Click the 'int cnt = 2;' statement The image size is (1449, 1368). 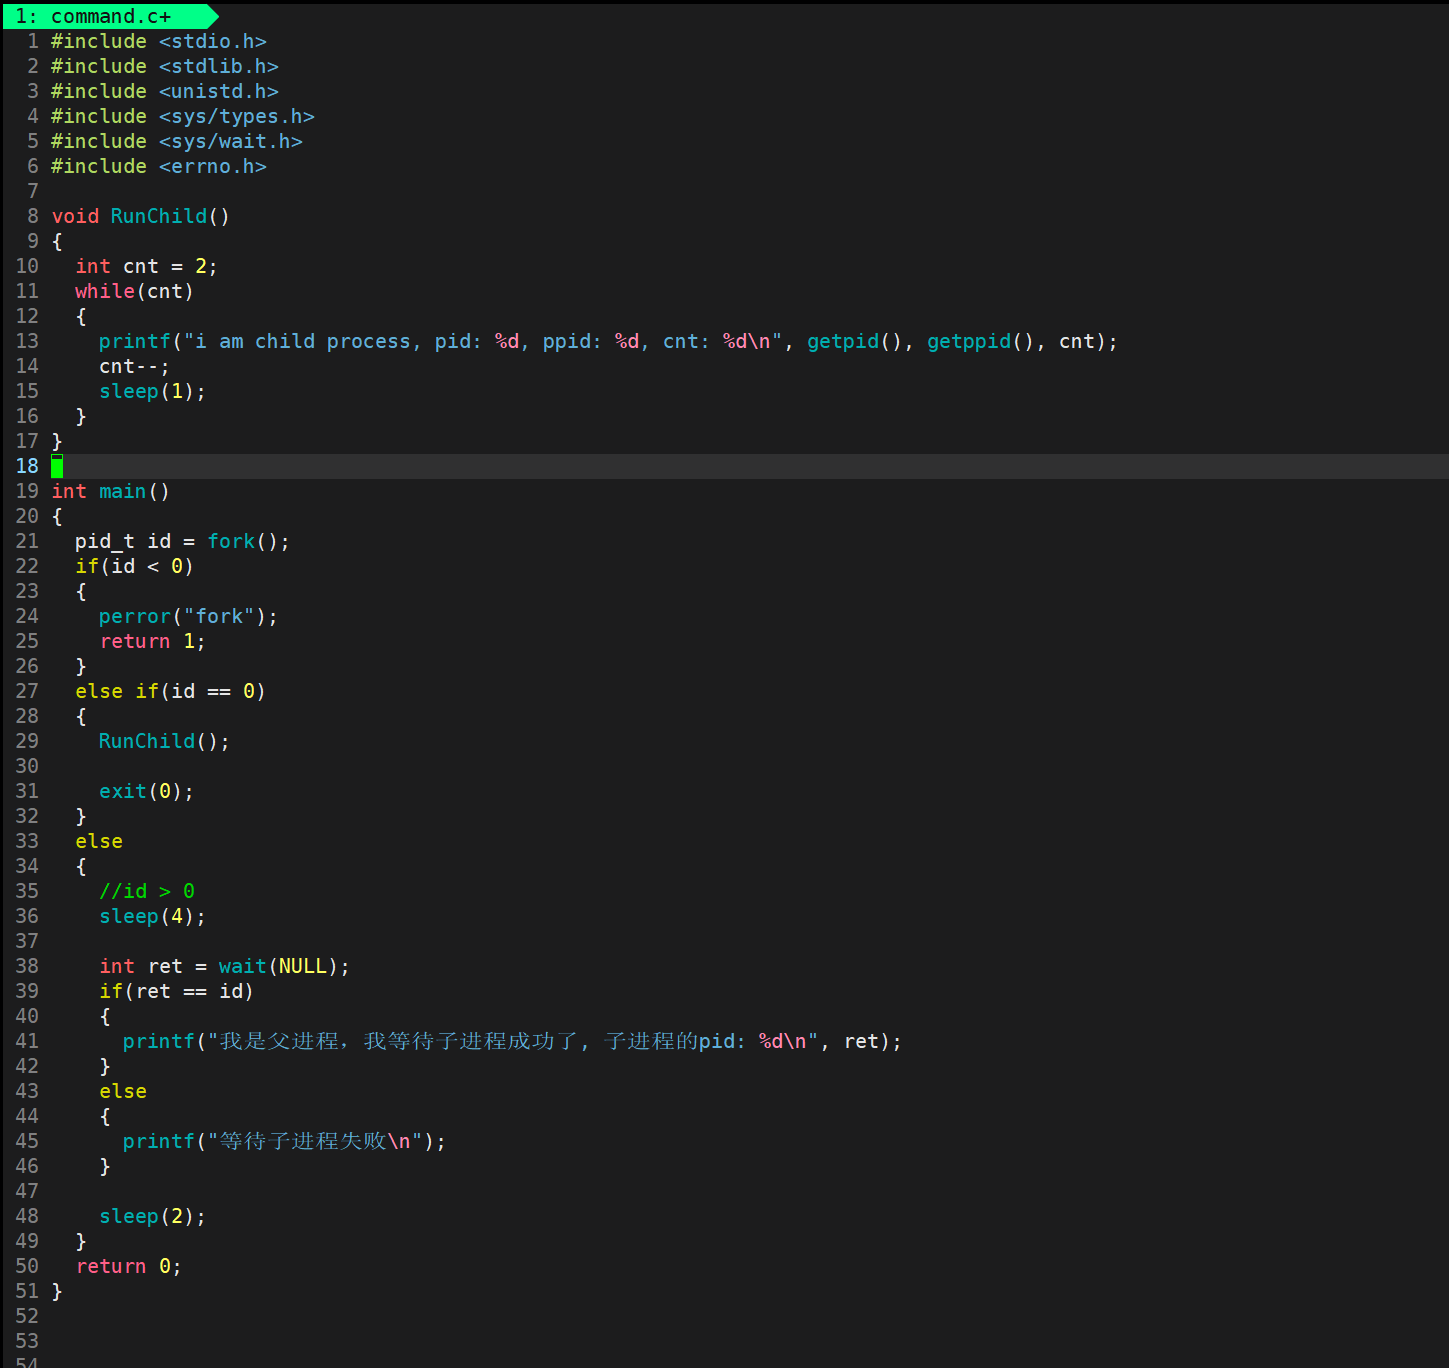pos(146,266)
